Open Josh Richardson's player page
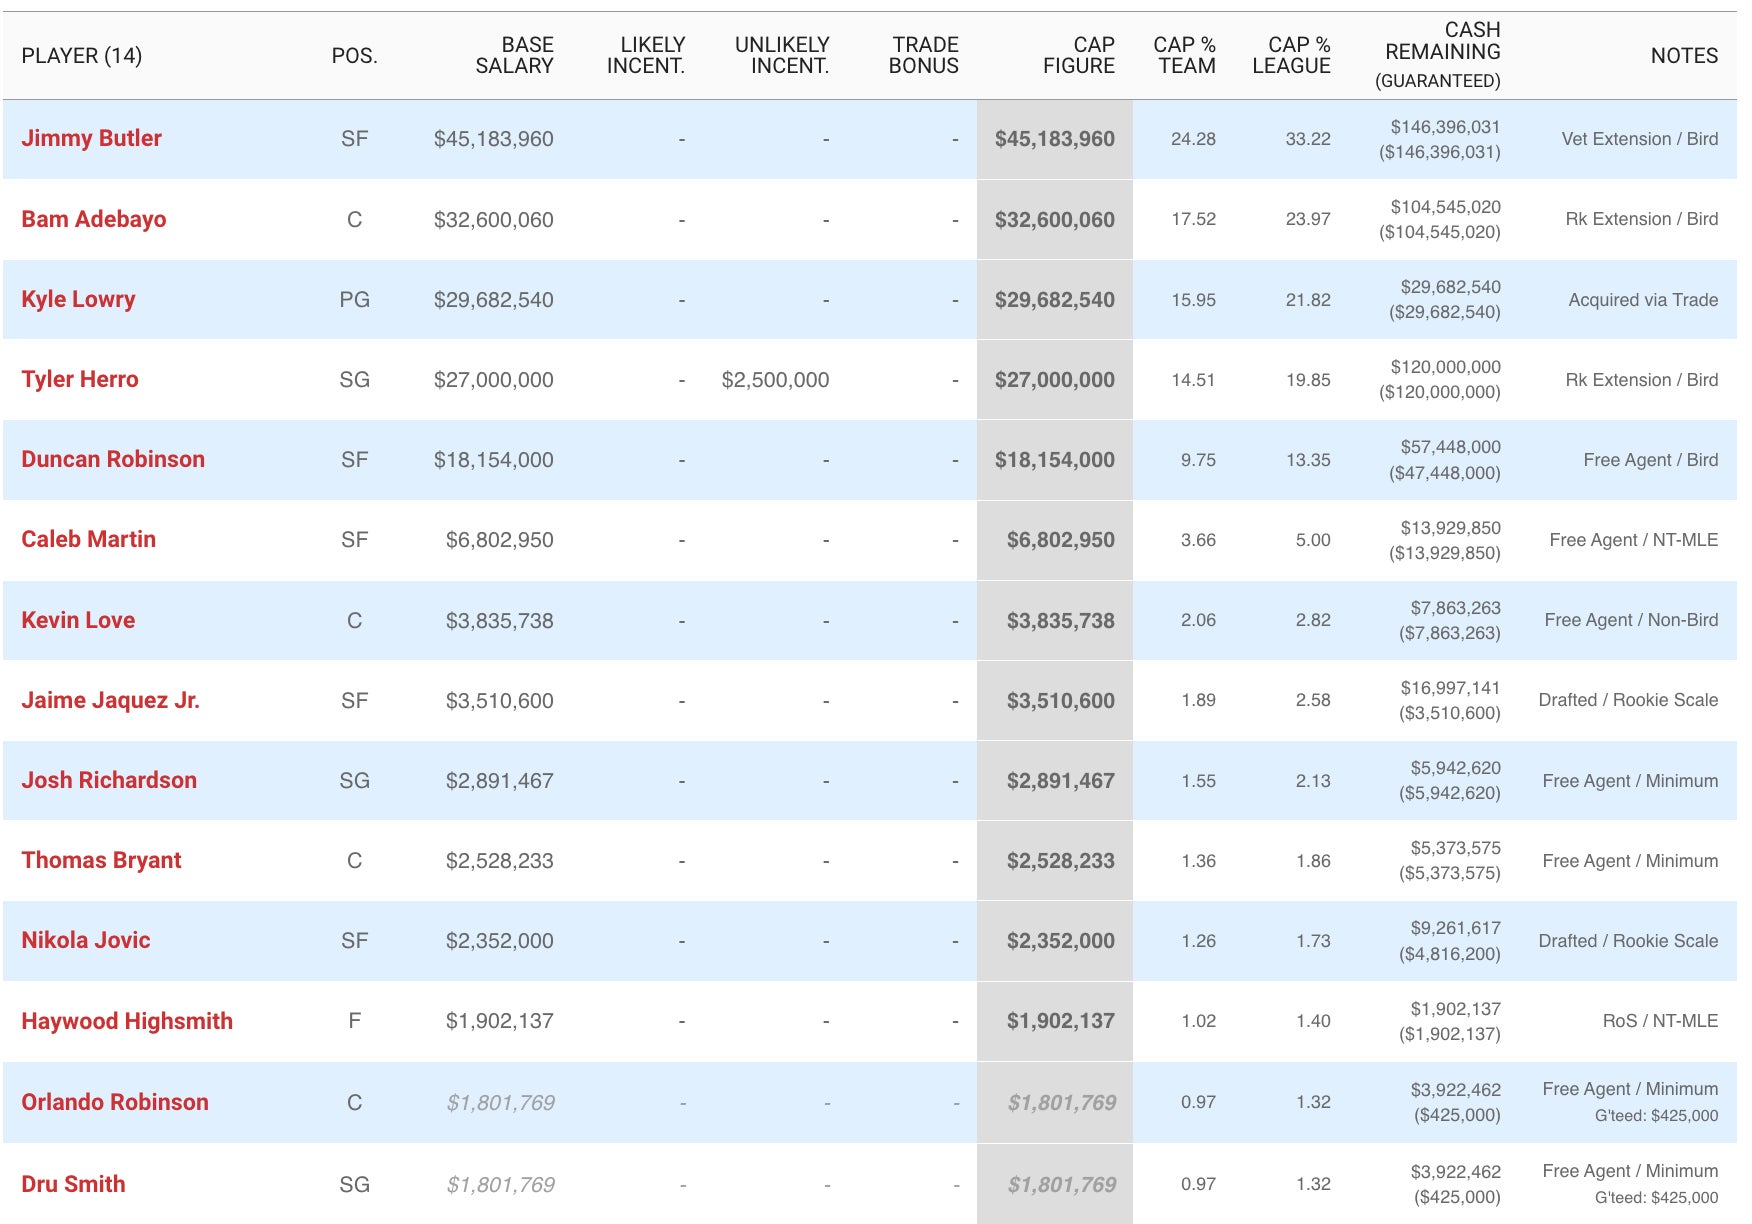The width and height of the screenshot is (1752, 1224). pos(109,780)
